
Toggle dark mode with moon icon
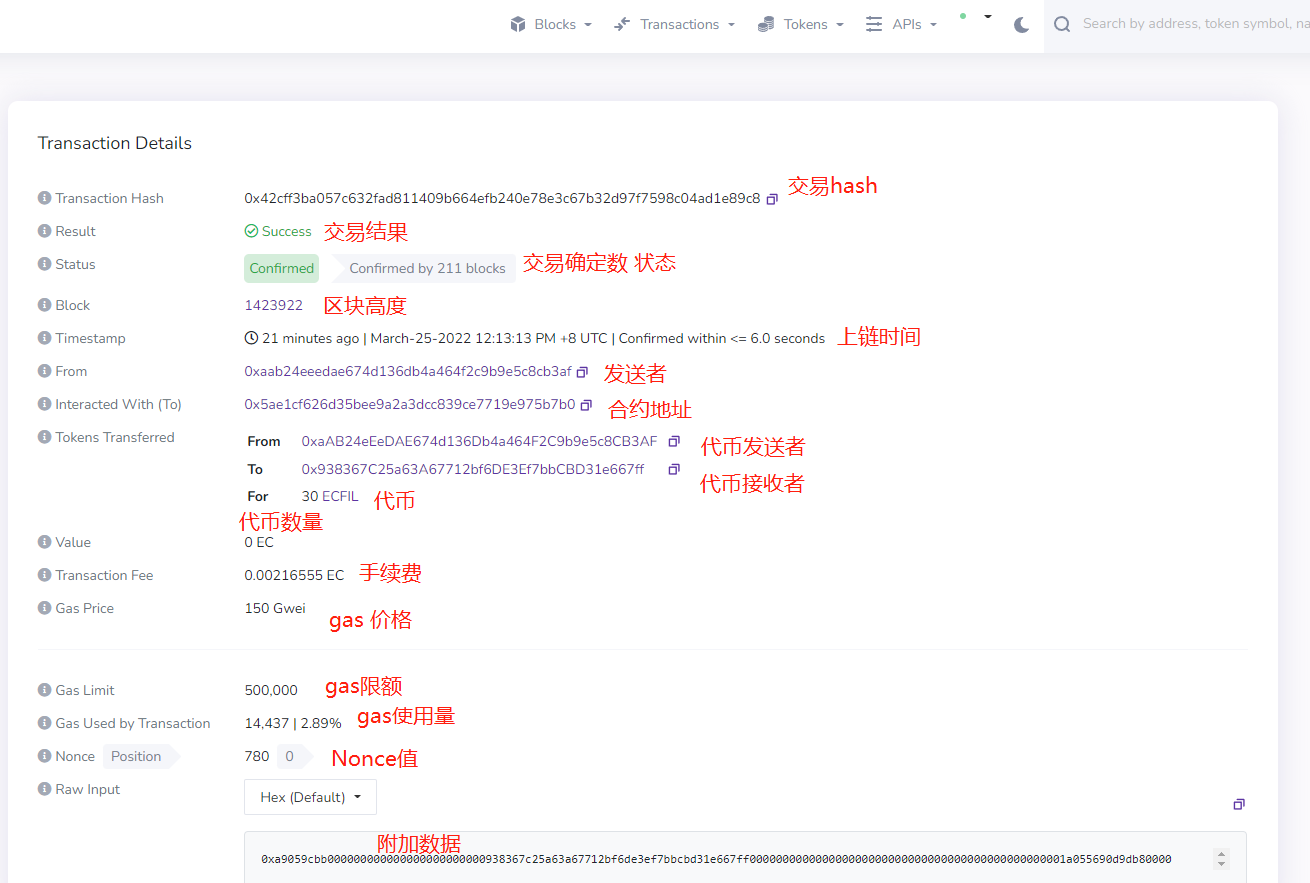coord(1021,25)
